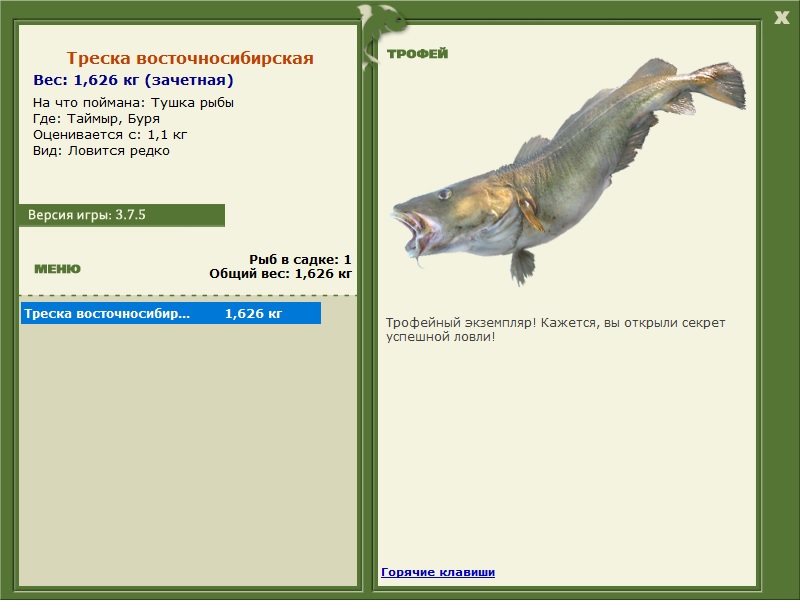Click the ТРОФЕЙ heading
Screen dimensions: 800x614
(x=417, y=54)
